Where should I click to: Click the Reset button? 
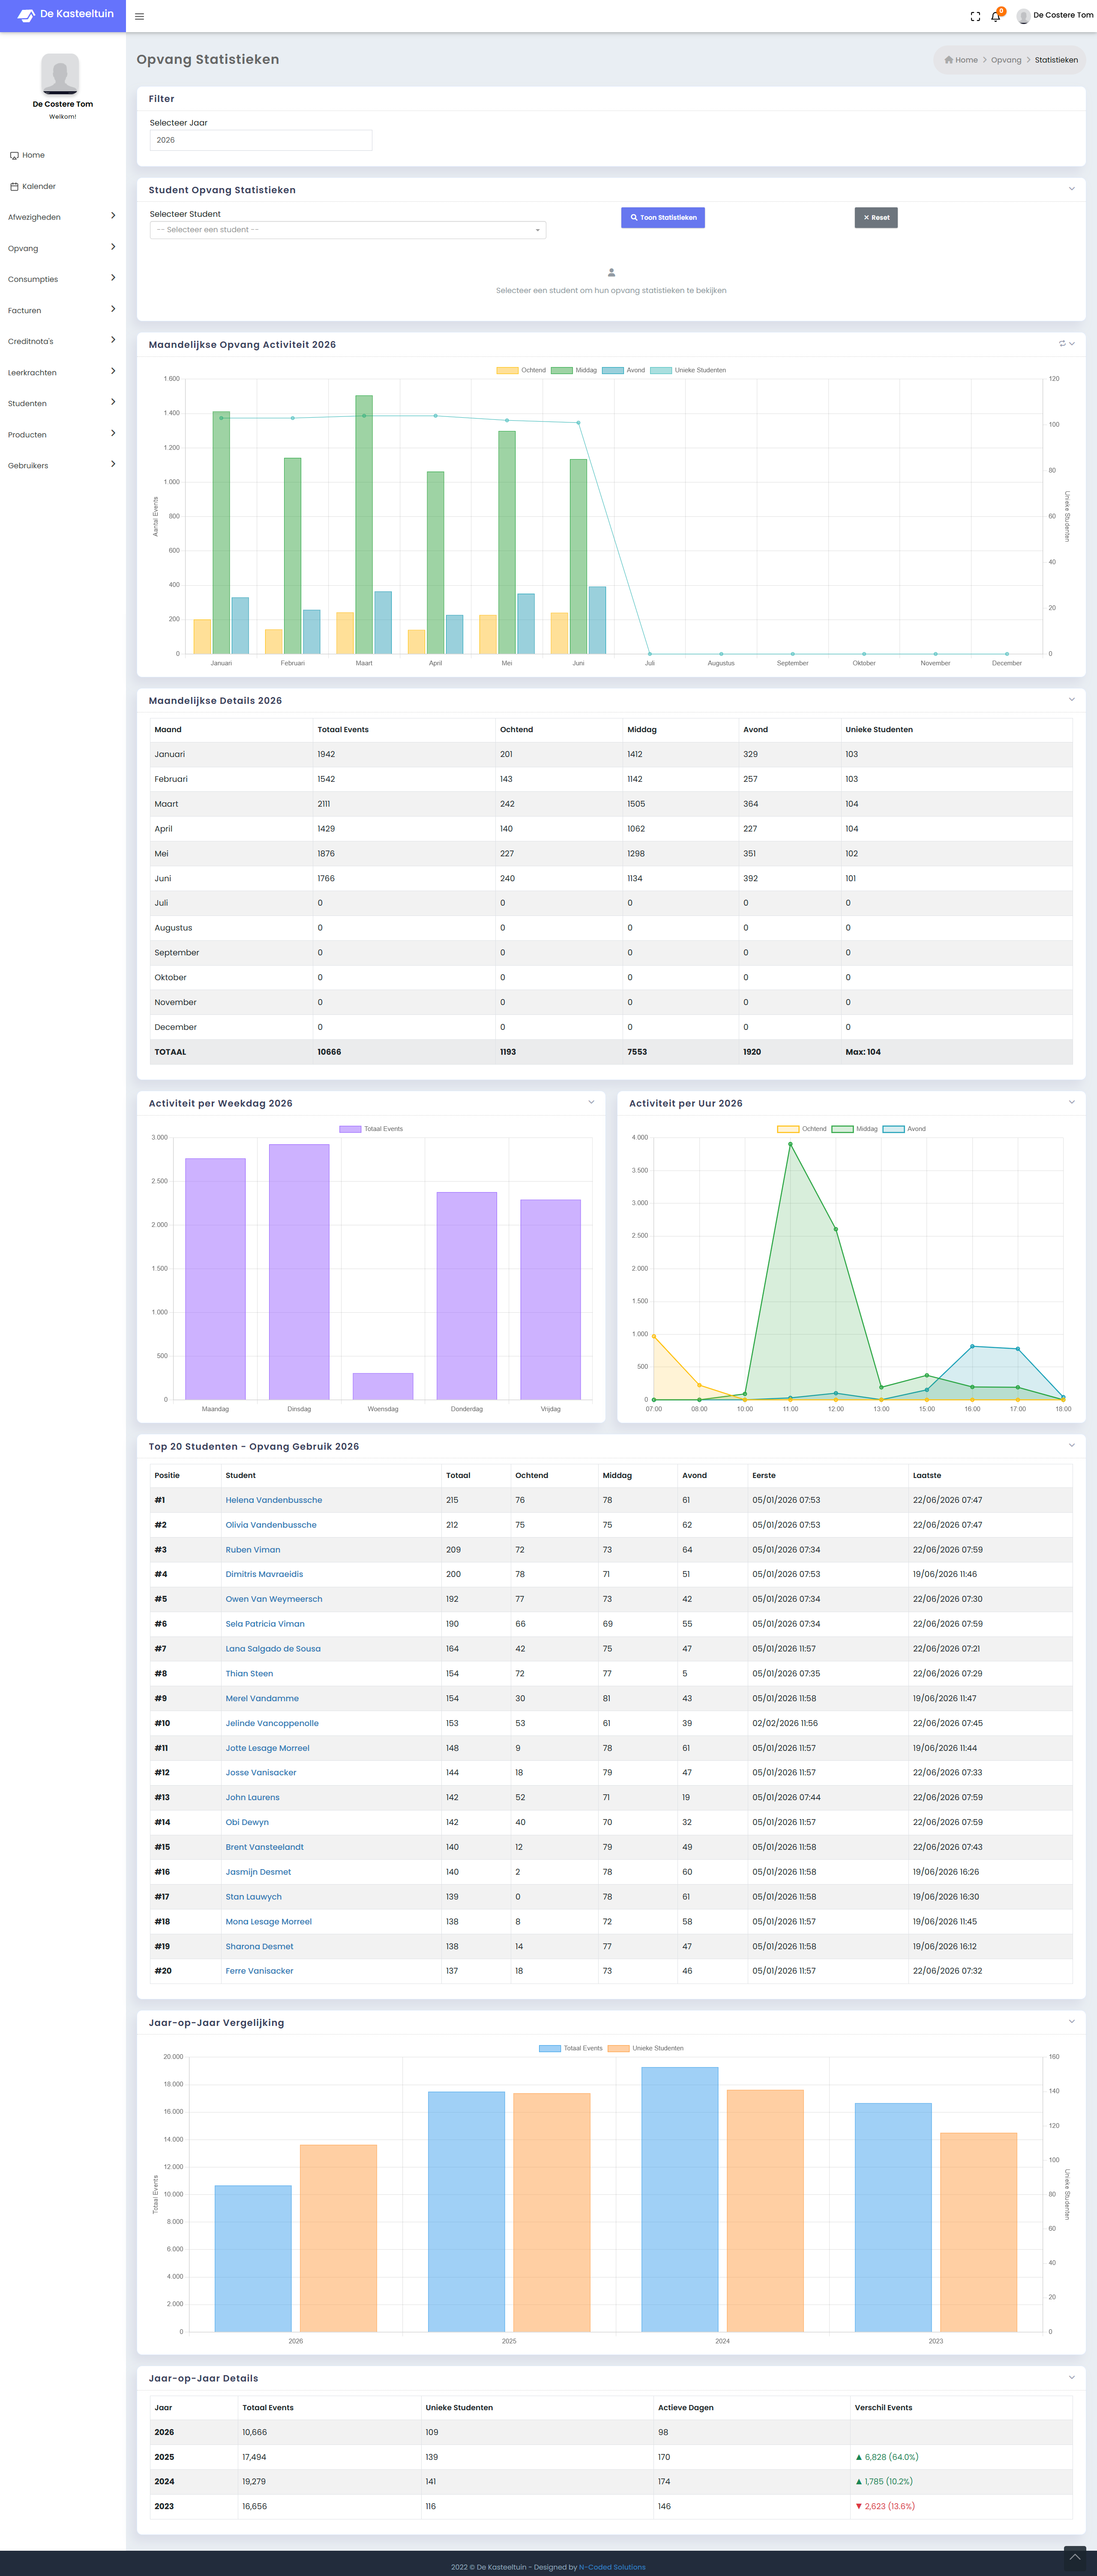click(x=876, y=217)
